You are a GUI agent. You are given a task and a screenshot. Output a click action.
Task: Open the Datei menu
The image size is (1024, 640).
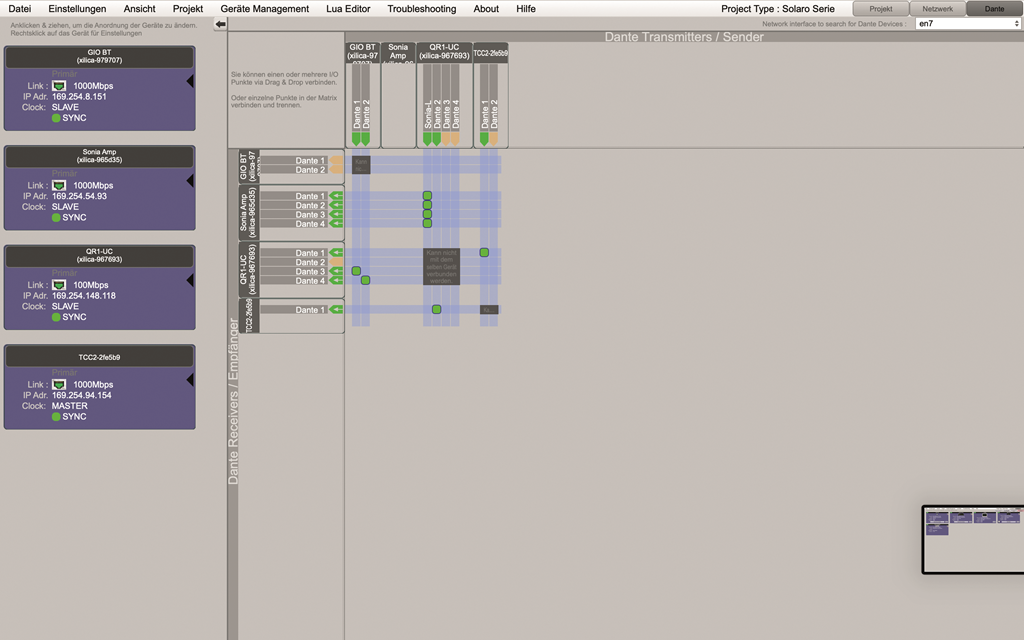point(20,8)
